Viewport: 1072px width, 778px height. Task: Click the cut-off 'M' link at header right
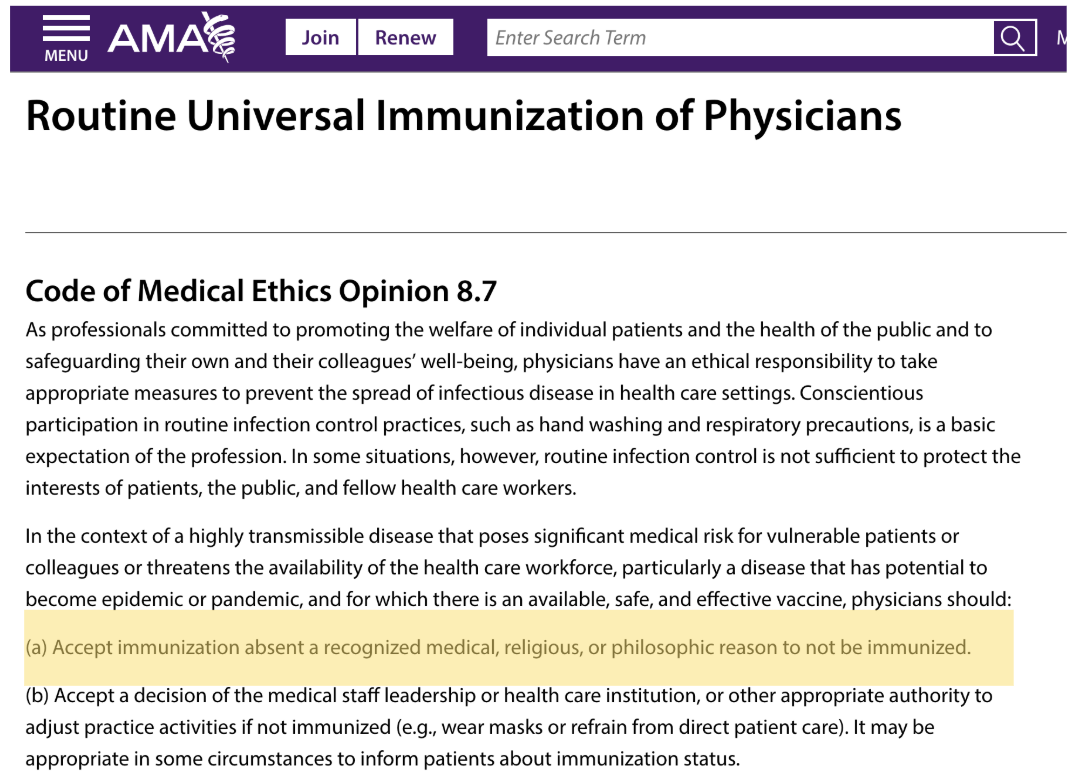[x=1062, y=38]
